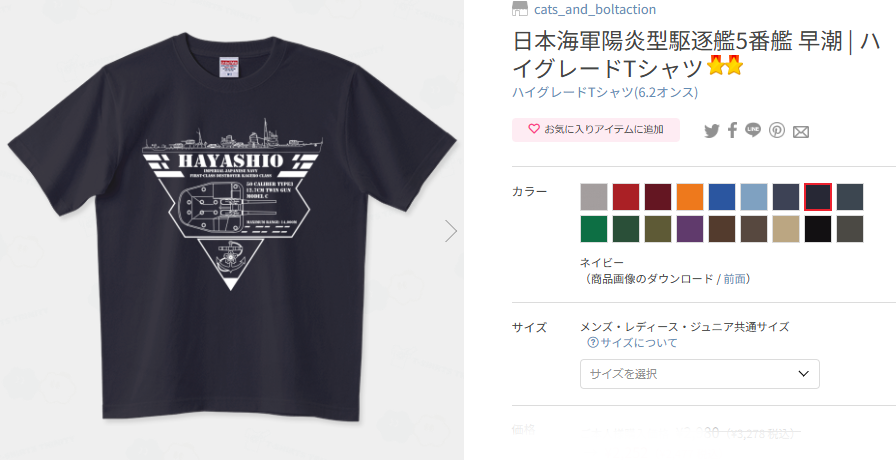
Task: Share the product on Facebook
Action: pos(732,130)
